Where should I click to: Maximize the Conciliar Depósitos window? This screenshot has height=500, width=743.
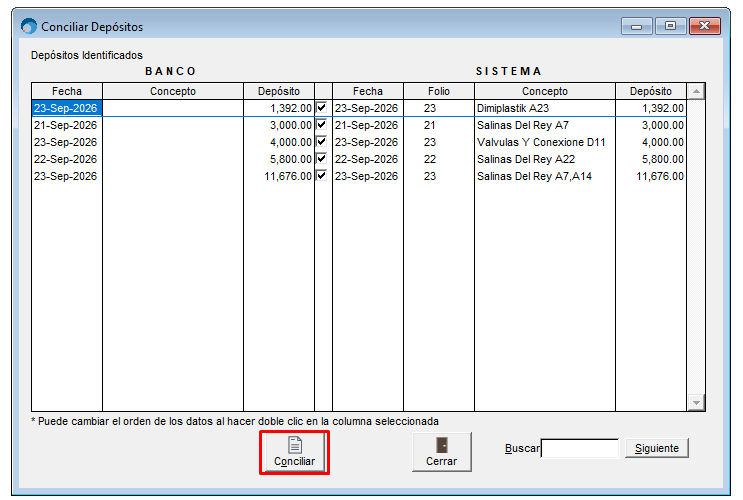tap(671, 26)
